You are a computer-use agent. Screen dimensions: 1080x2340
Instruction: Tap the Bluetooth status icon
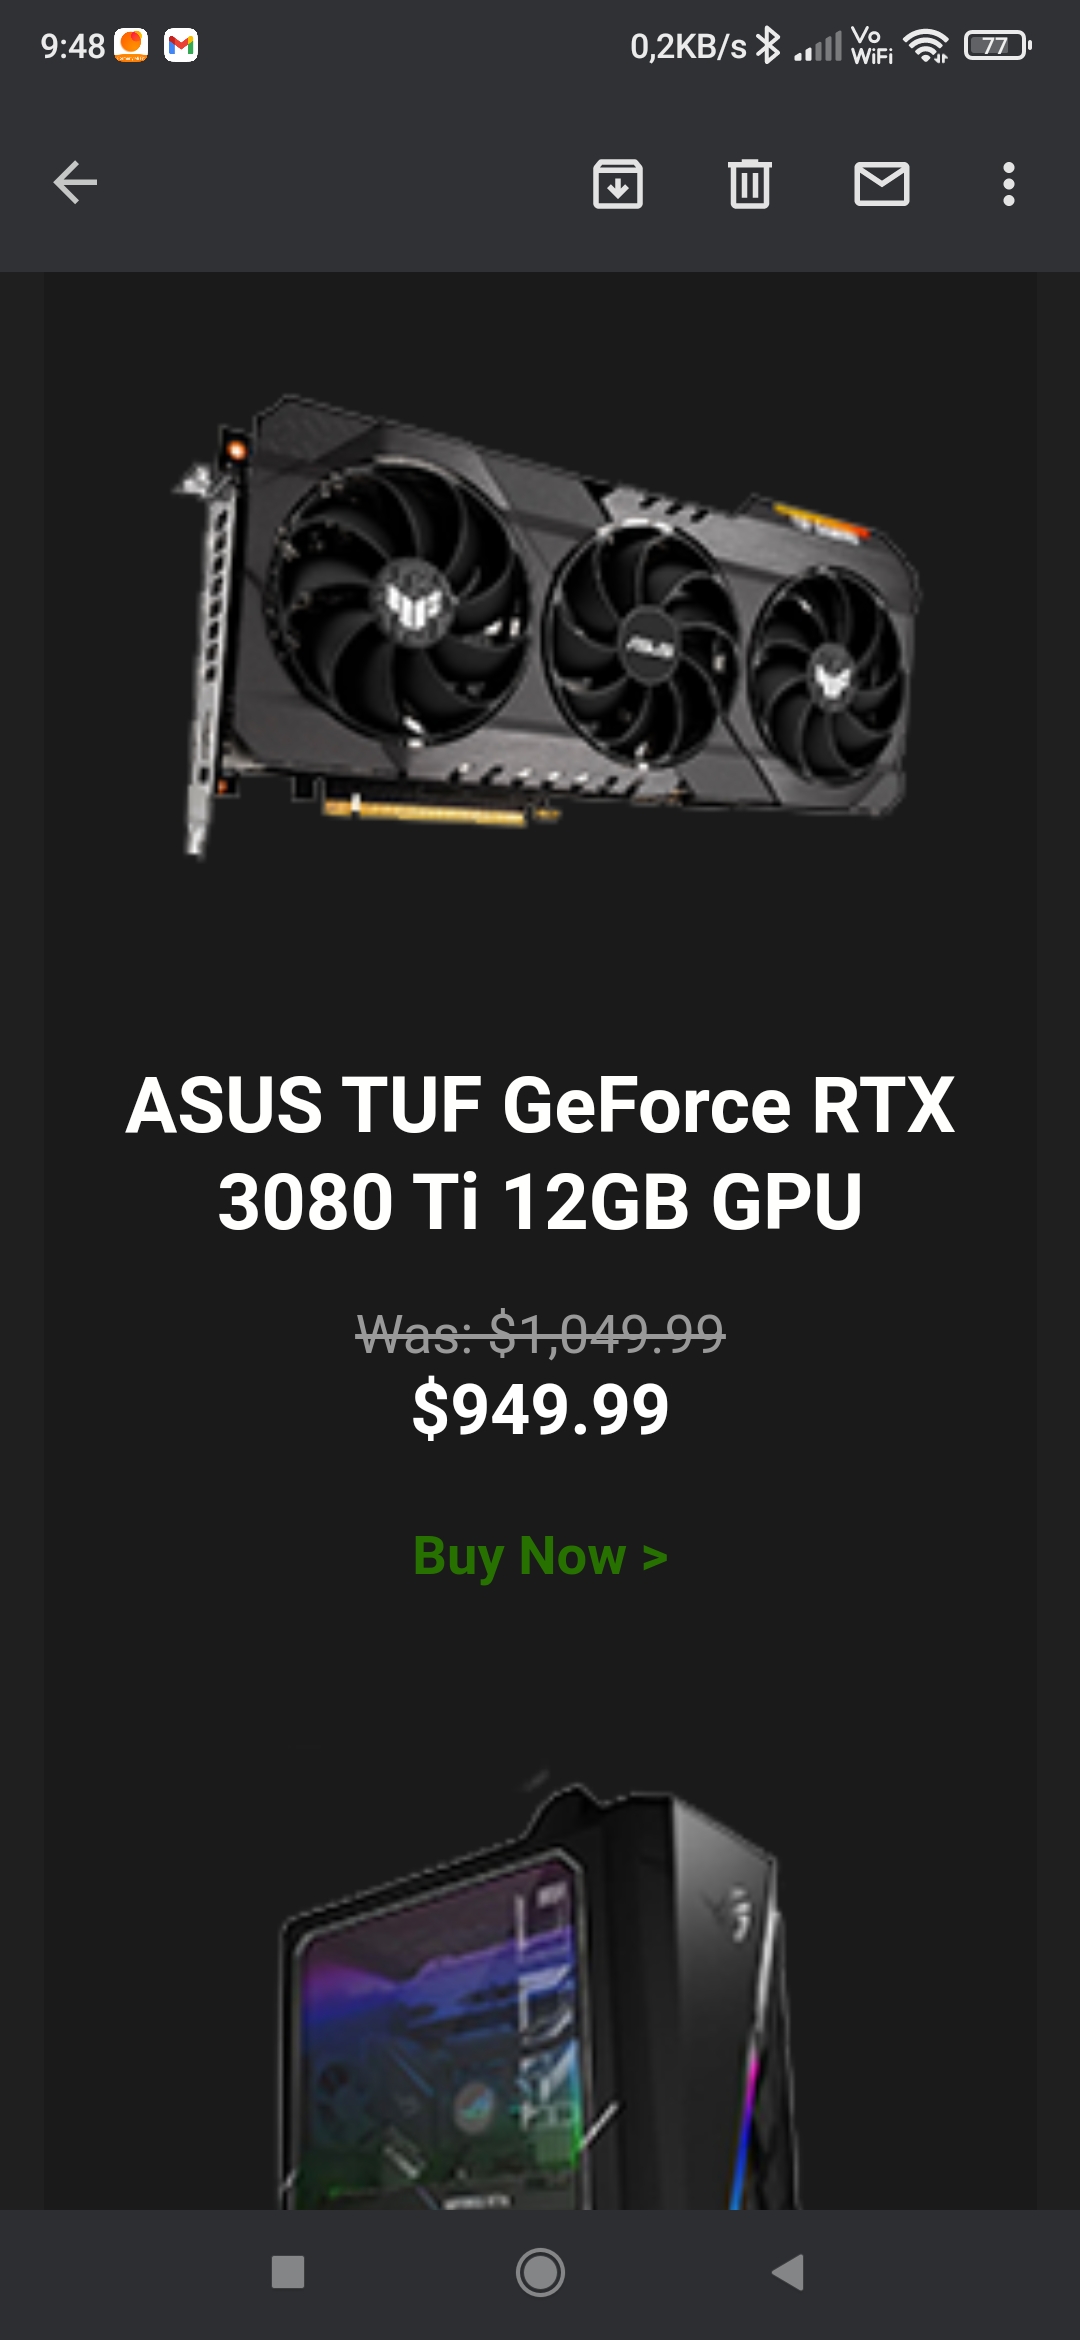tap(767, 46)
